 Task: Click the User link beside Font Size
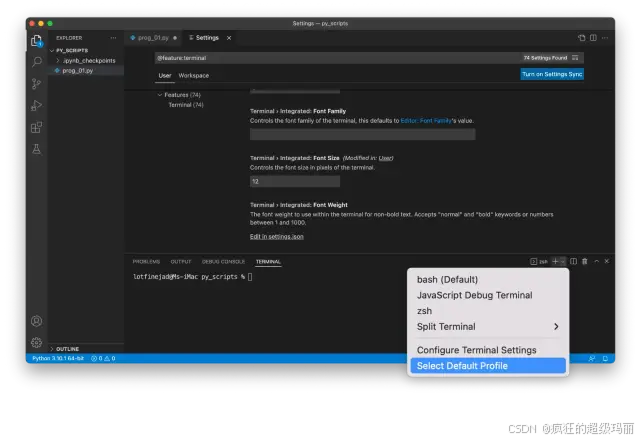[x=385, y=158]
